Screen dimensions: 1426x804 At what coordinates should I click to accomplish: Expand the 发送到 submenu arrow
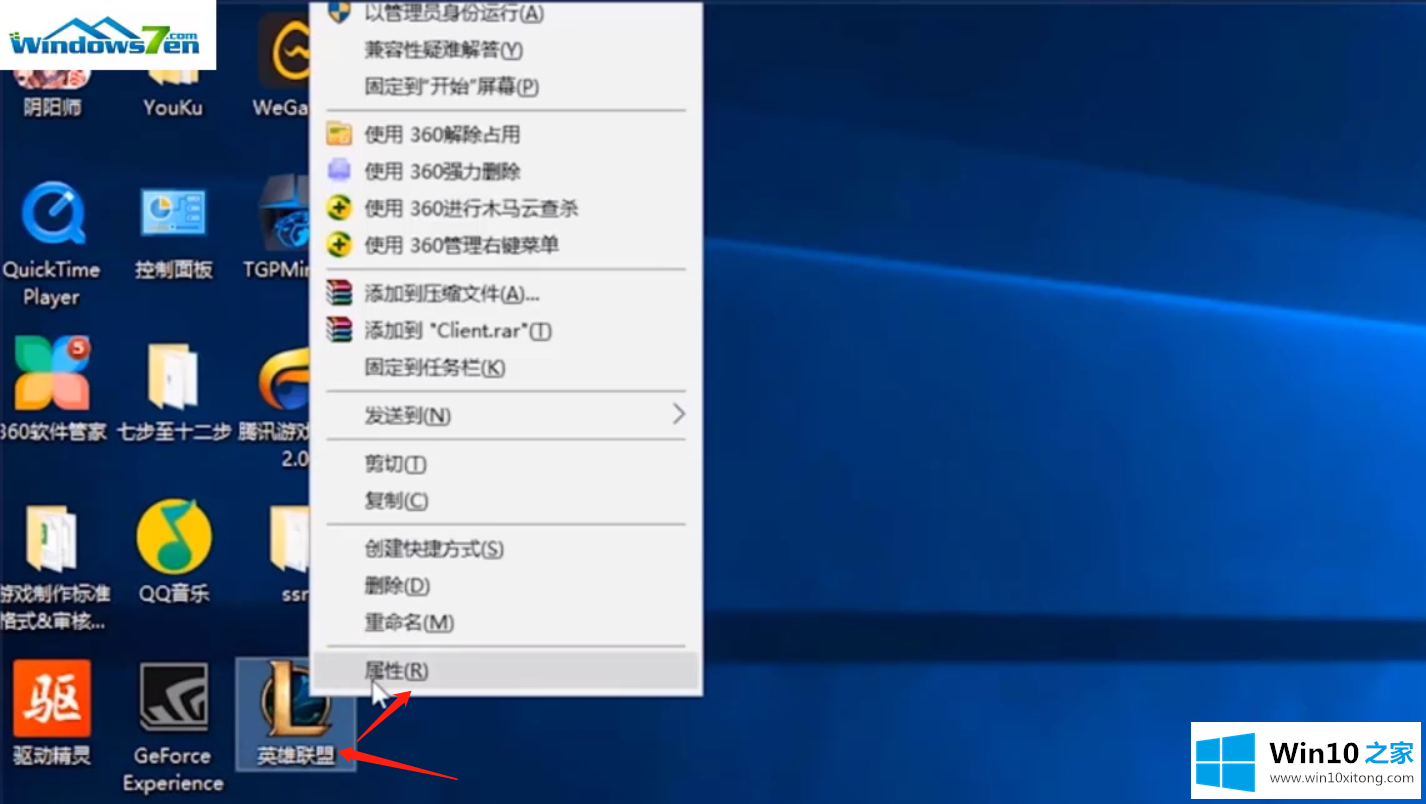point(679,414)
